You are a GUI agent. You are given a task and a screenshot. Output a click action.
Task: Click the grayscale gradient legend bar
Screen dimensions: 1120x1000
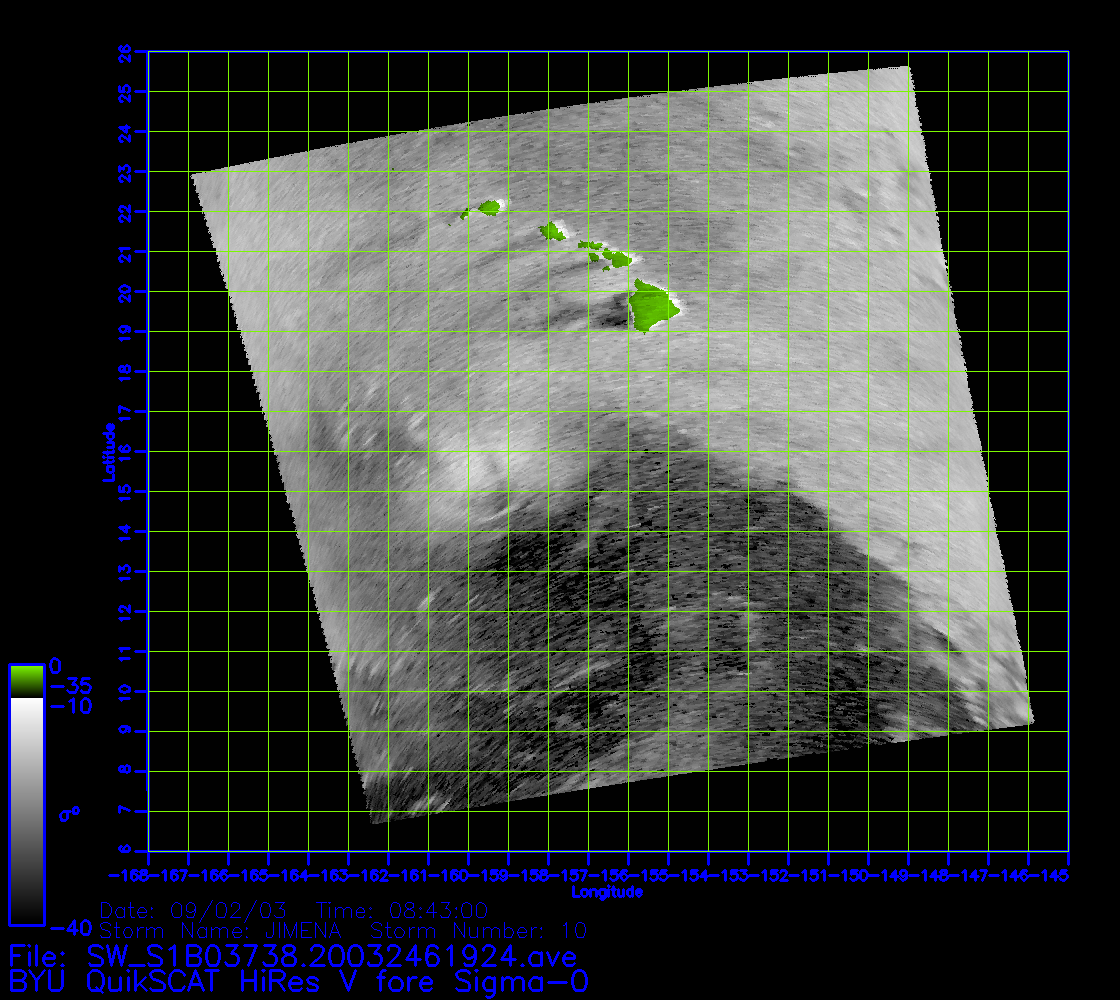(x=26, y=810)
